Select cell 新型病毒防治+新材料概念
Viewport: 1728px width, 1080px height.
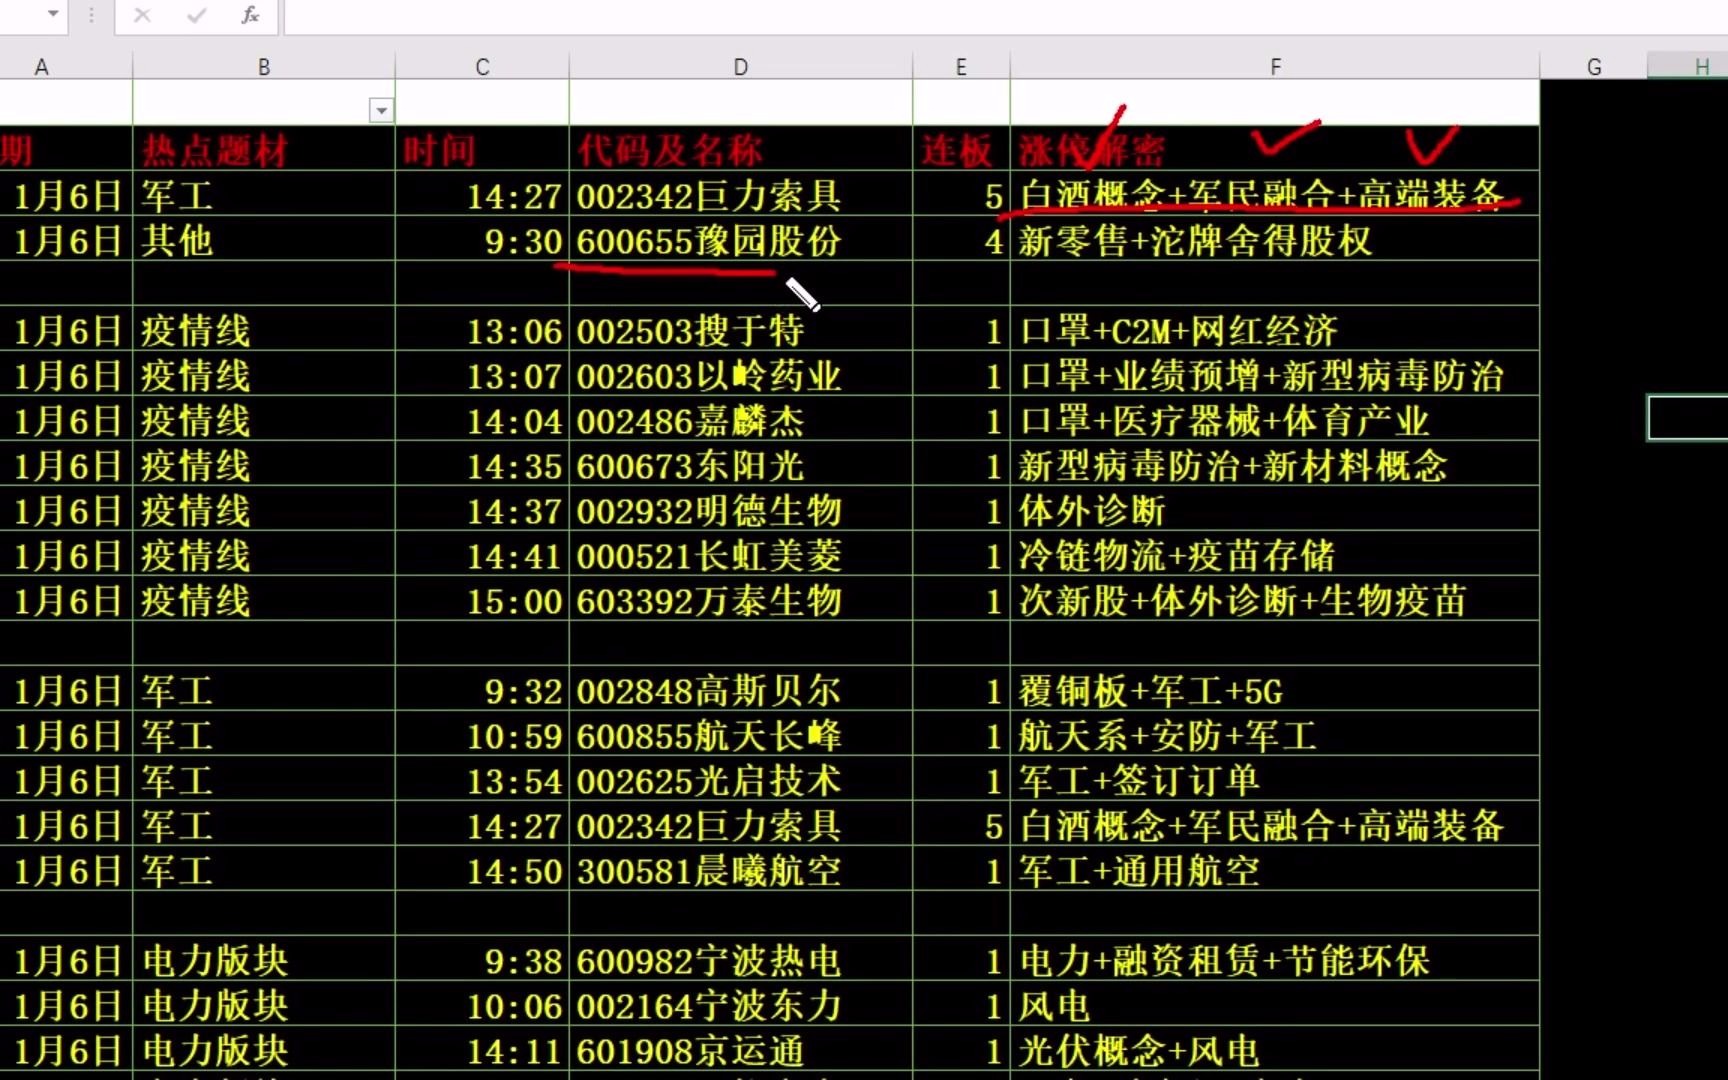point(1275,465)
